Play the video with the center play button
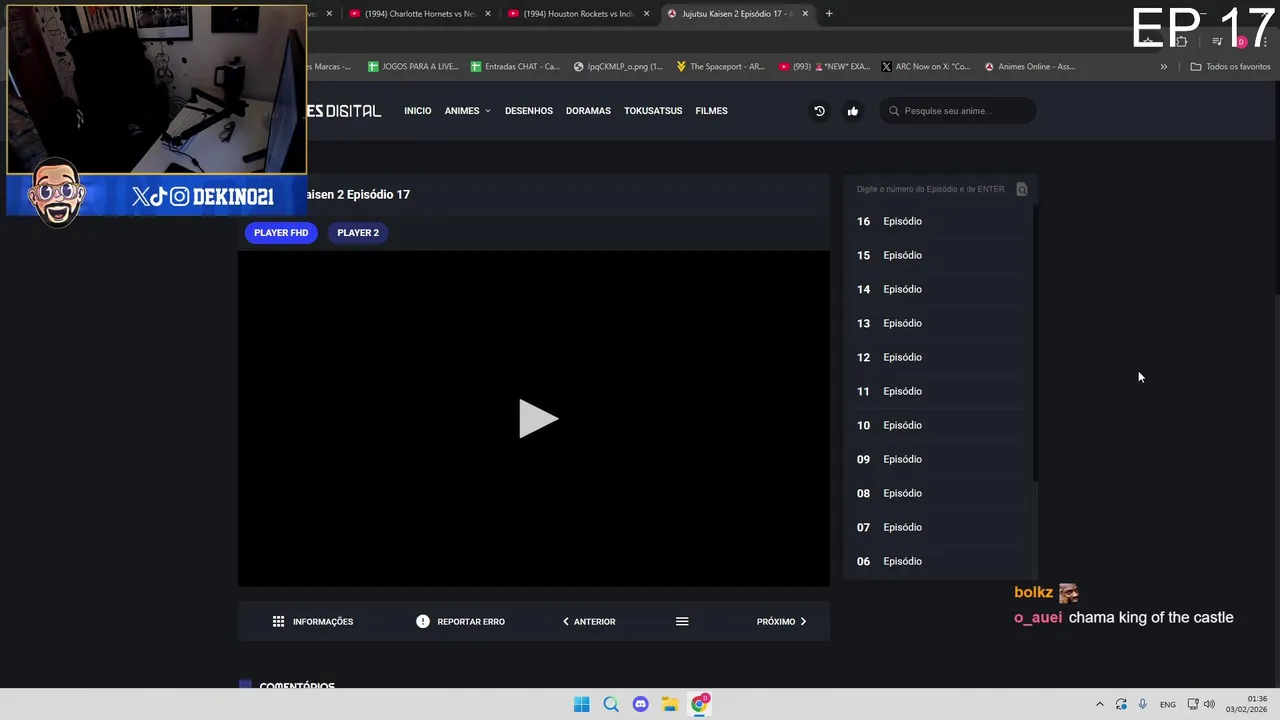This screenshot has height=720, width=1280. 538,419
